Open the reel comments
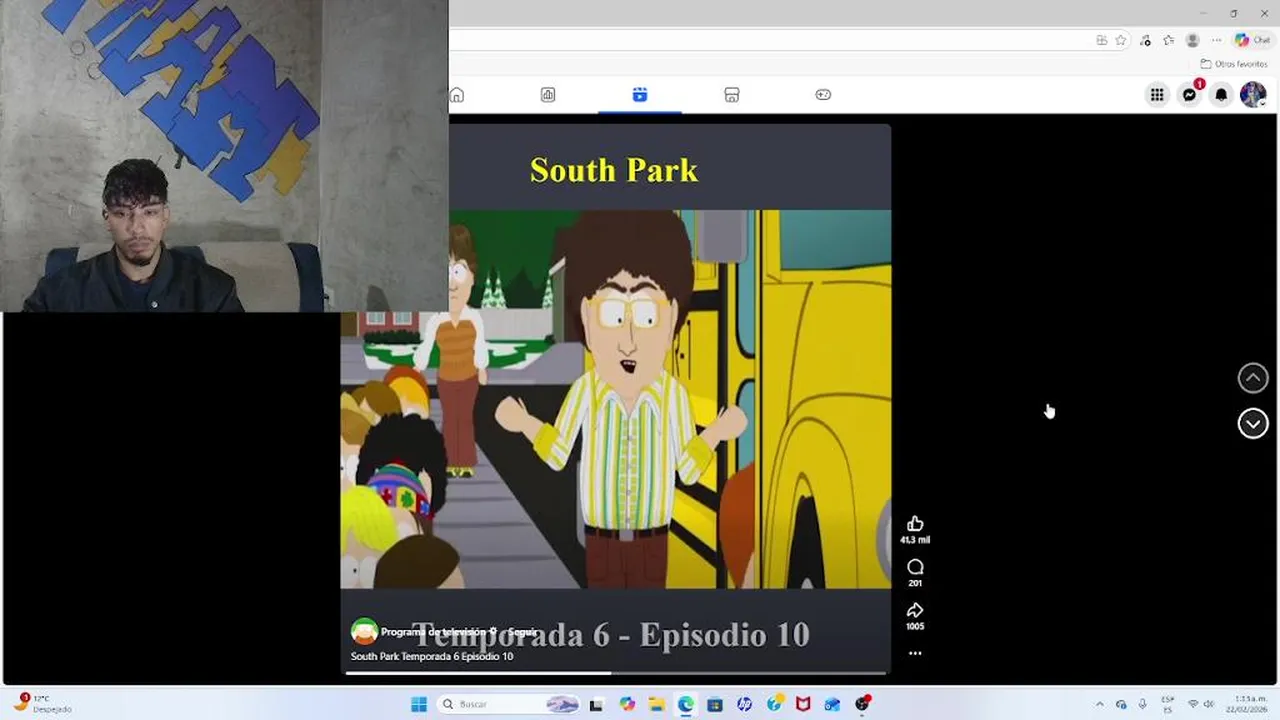Viewport: 1280px width, 720px height. point(915,567)
